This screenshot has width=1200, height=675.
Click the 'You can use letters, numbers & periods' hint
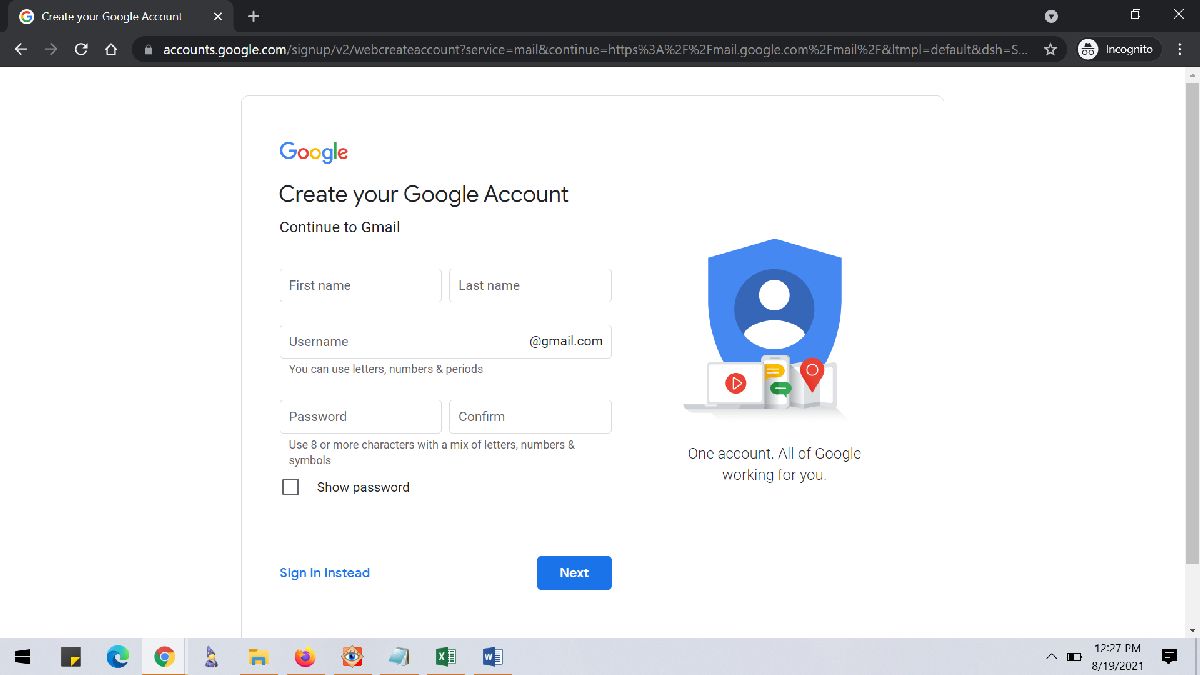point(386,369)
